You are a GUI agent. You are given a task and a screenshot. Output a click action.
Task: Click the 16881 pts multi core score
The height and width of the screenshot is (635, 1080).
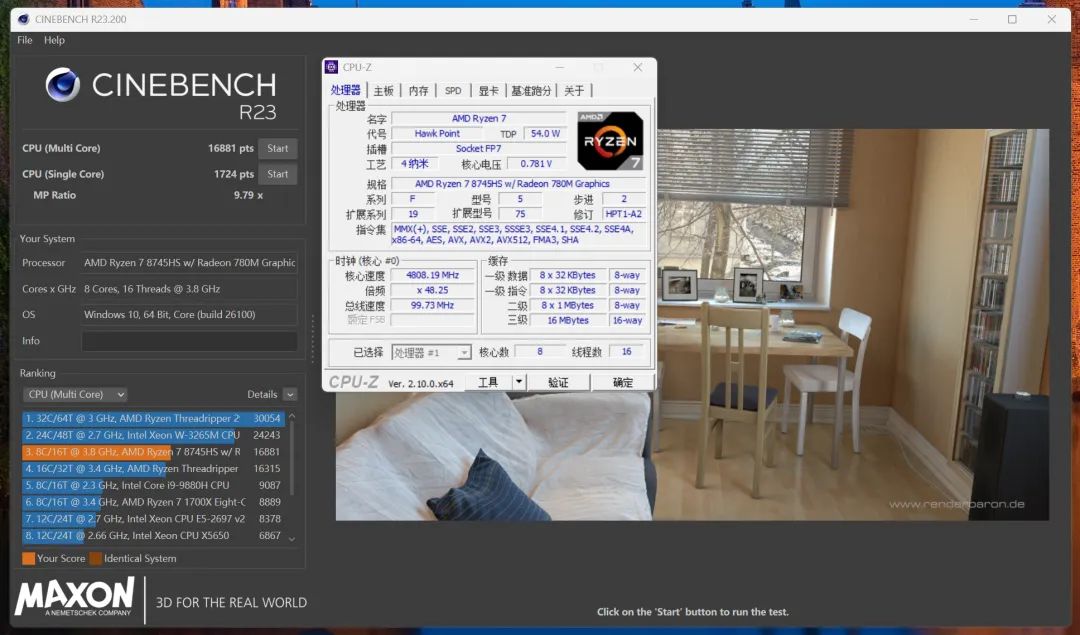[231, 148]
